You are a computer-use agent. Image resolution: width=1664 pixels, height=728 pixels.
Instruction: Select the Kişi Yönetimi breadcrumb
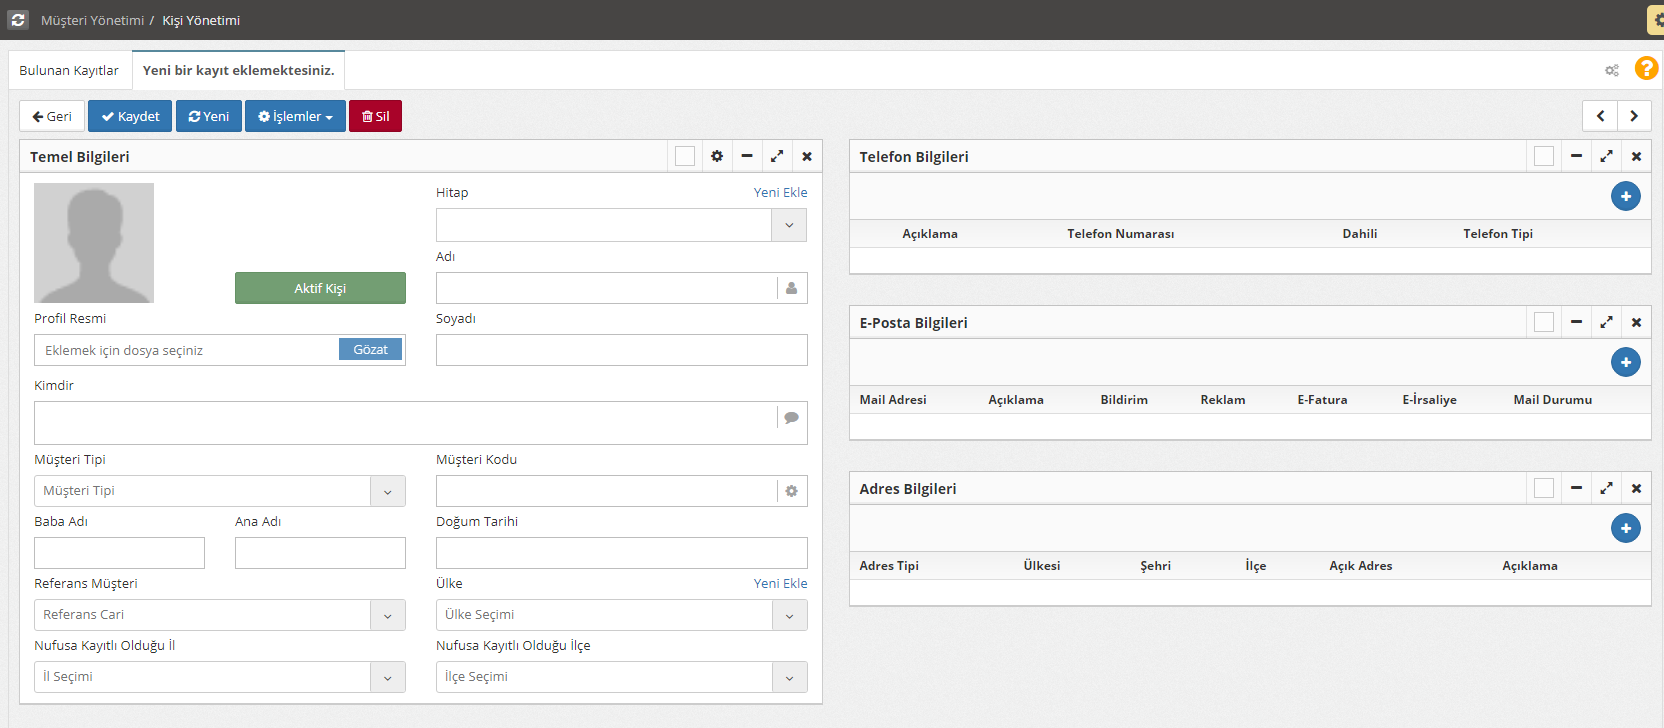(201, 20)
